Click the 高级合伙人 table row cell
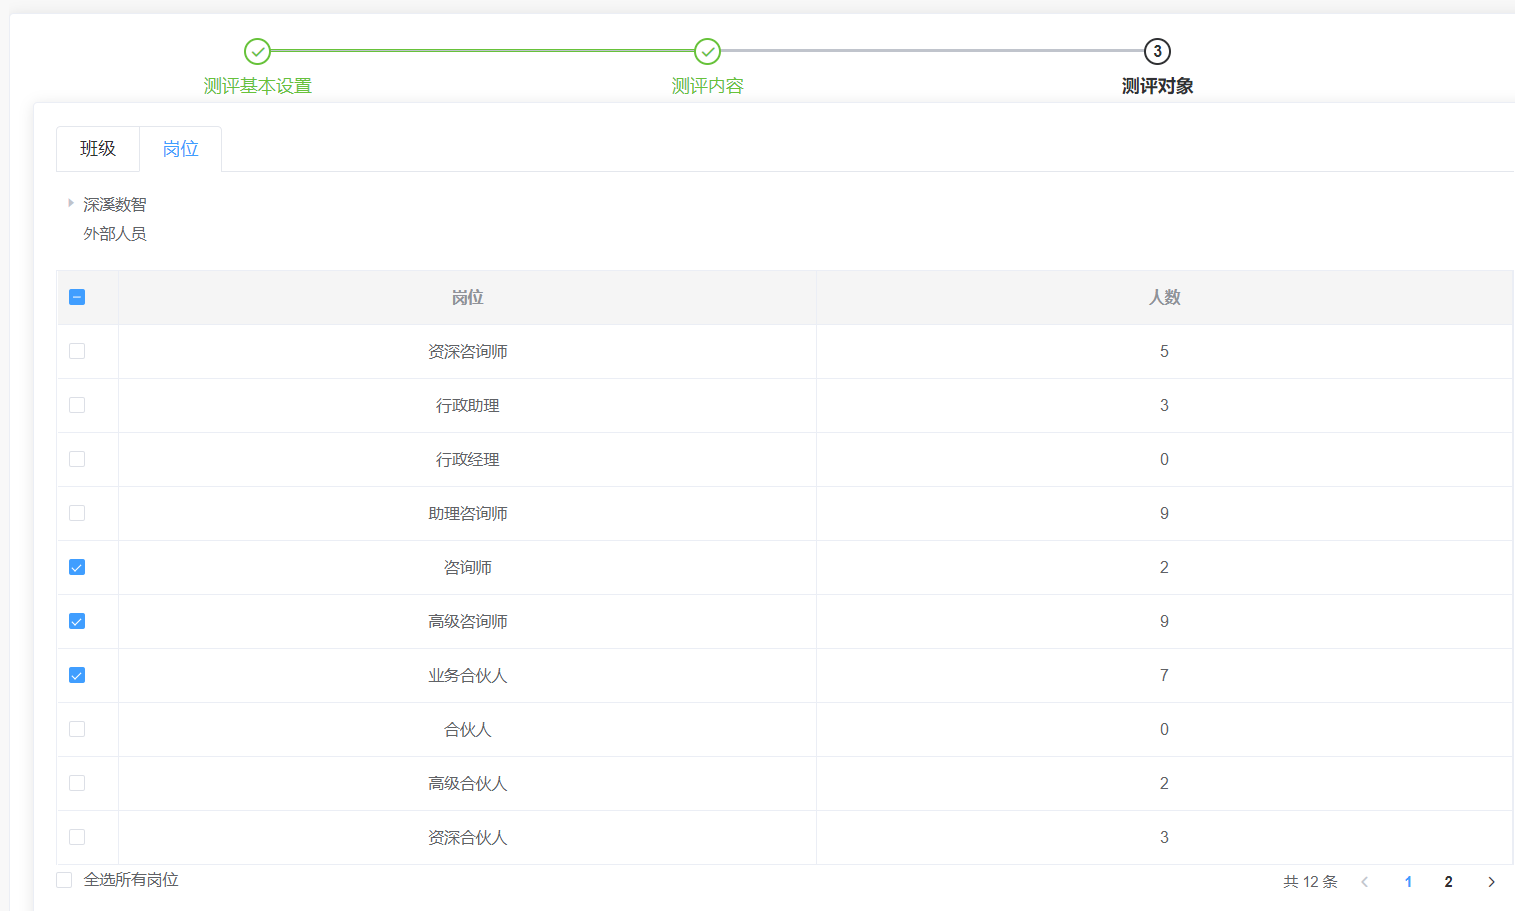 point(467,784)
